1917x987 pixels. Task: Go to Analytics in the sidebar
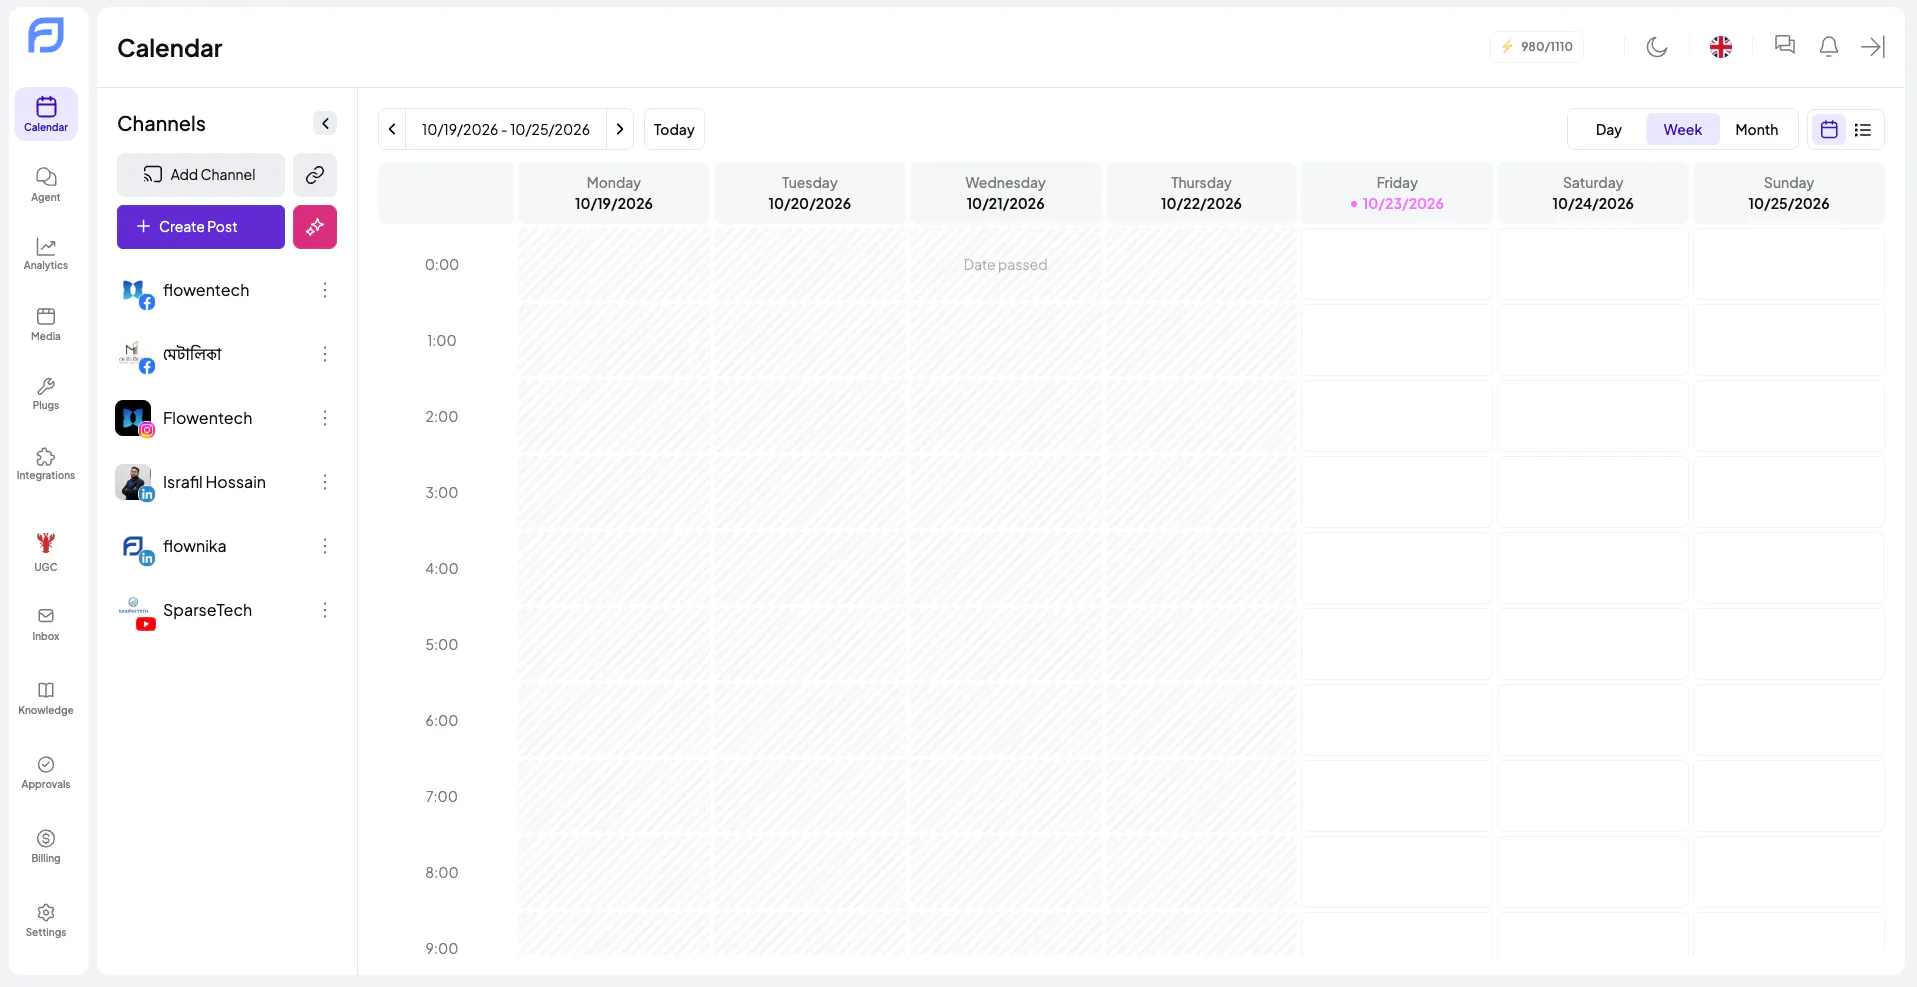coord(46,254)
